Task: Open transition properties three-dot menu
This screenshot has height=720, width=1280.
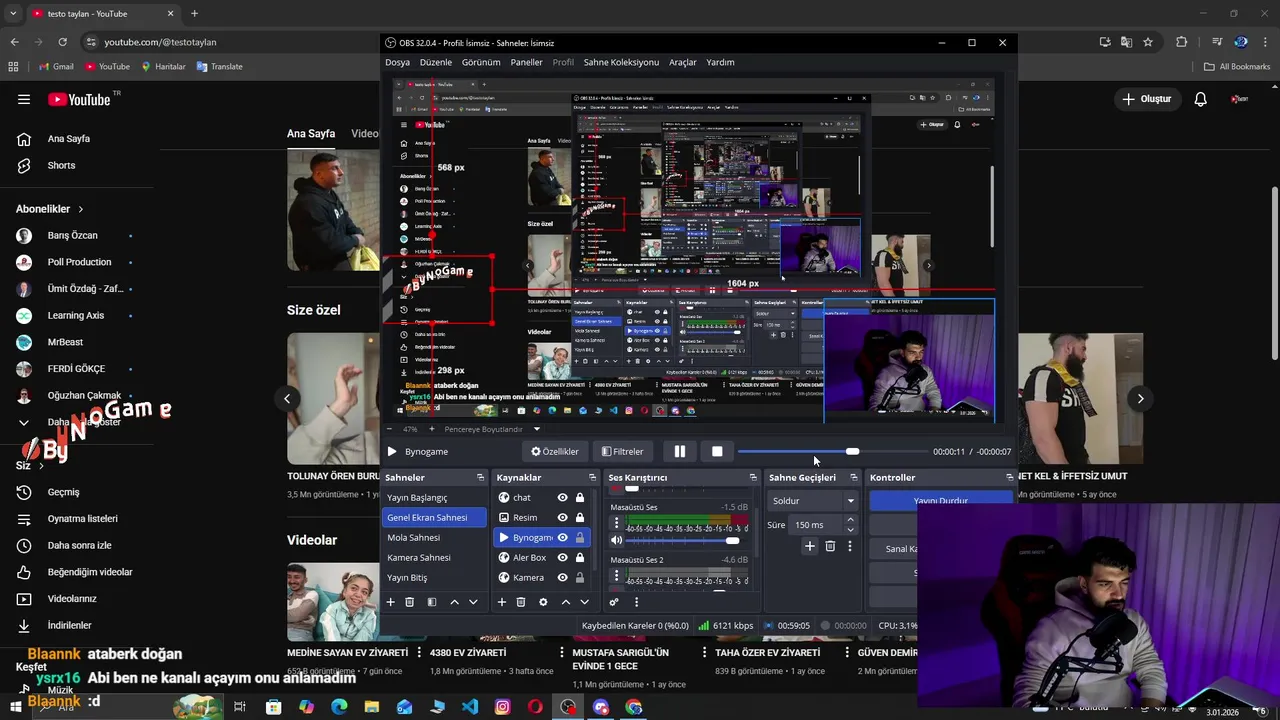Action: pyautogui.click(x=850, y=546)
